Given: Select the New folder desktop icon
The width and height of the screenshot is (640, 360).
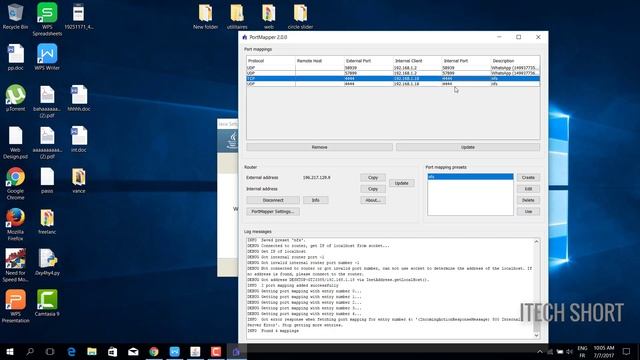Looking at the screenshot, I should pyautogui.click(x=205, y=17).
